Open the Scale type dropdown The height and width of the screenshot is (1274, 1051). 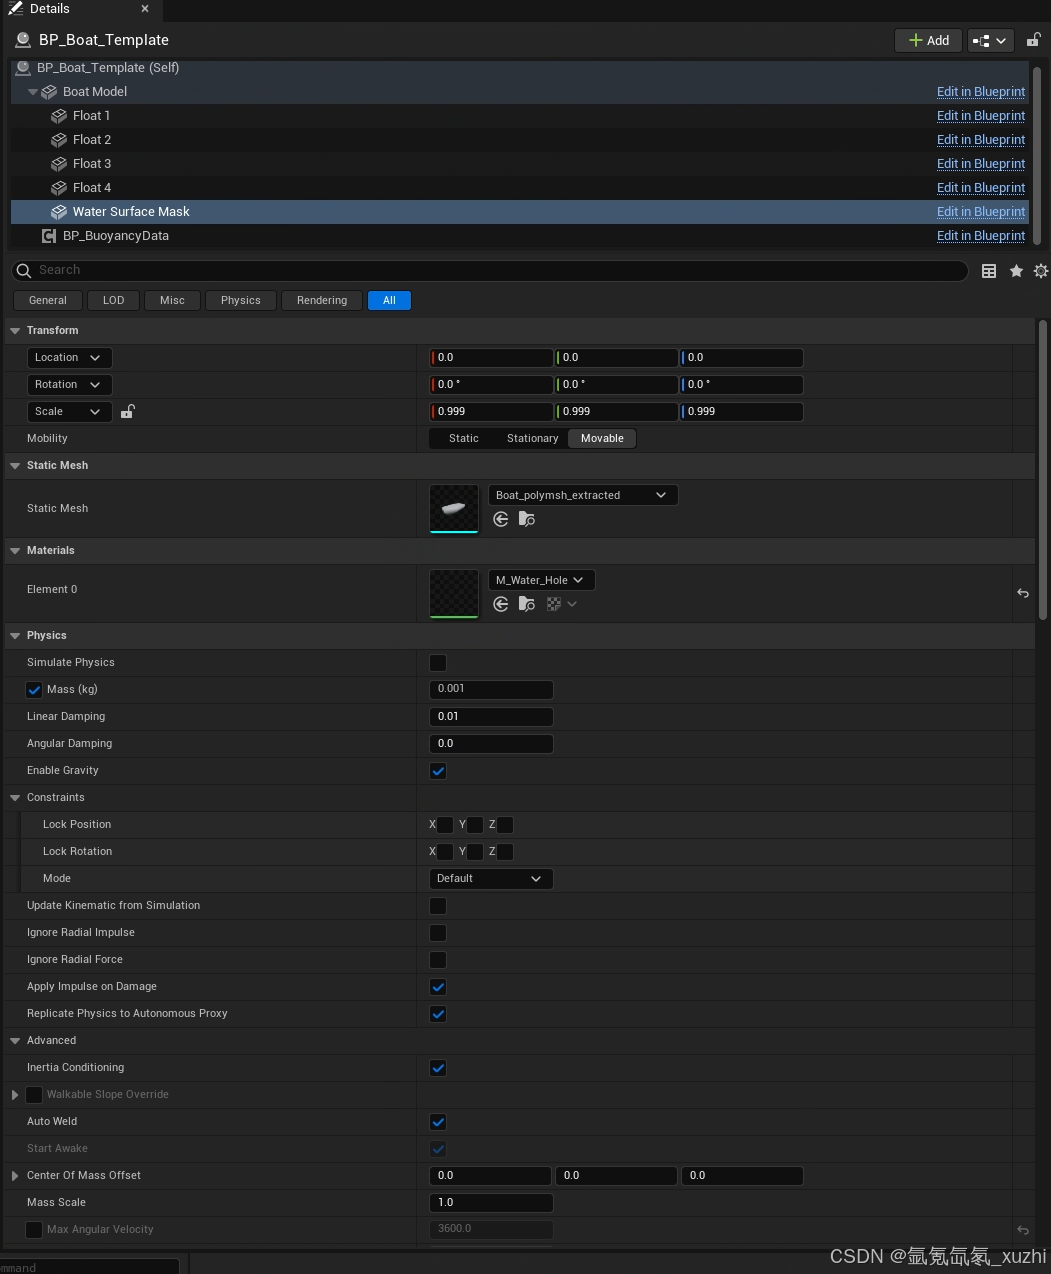tap(69, 412)
